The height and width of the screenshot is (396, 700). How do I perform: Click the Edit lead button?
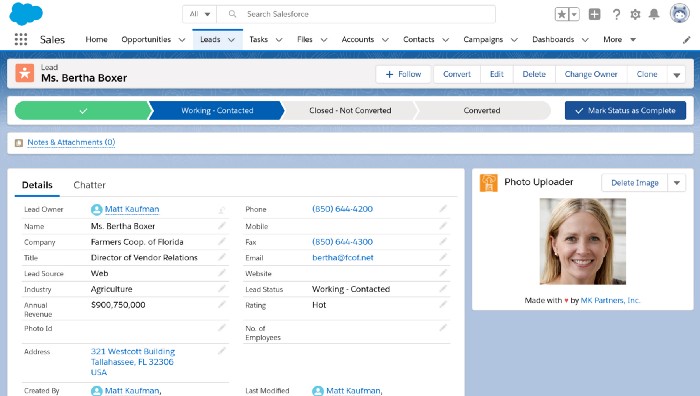496,75
